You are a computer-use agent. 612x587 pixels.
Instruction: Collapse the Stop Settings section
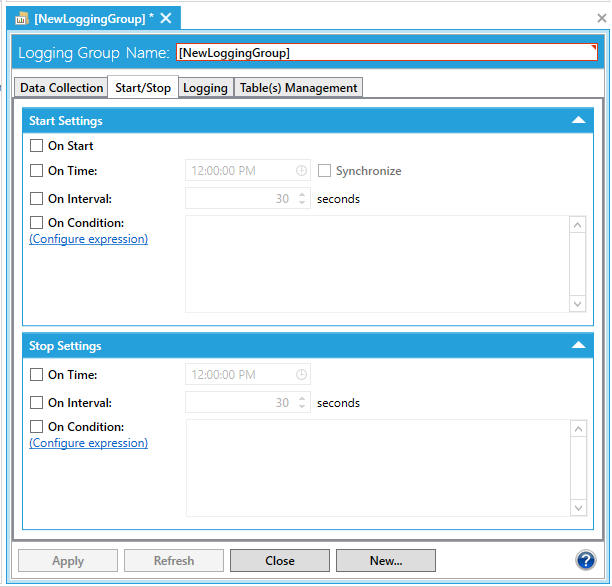point(578,345)
